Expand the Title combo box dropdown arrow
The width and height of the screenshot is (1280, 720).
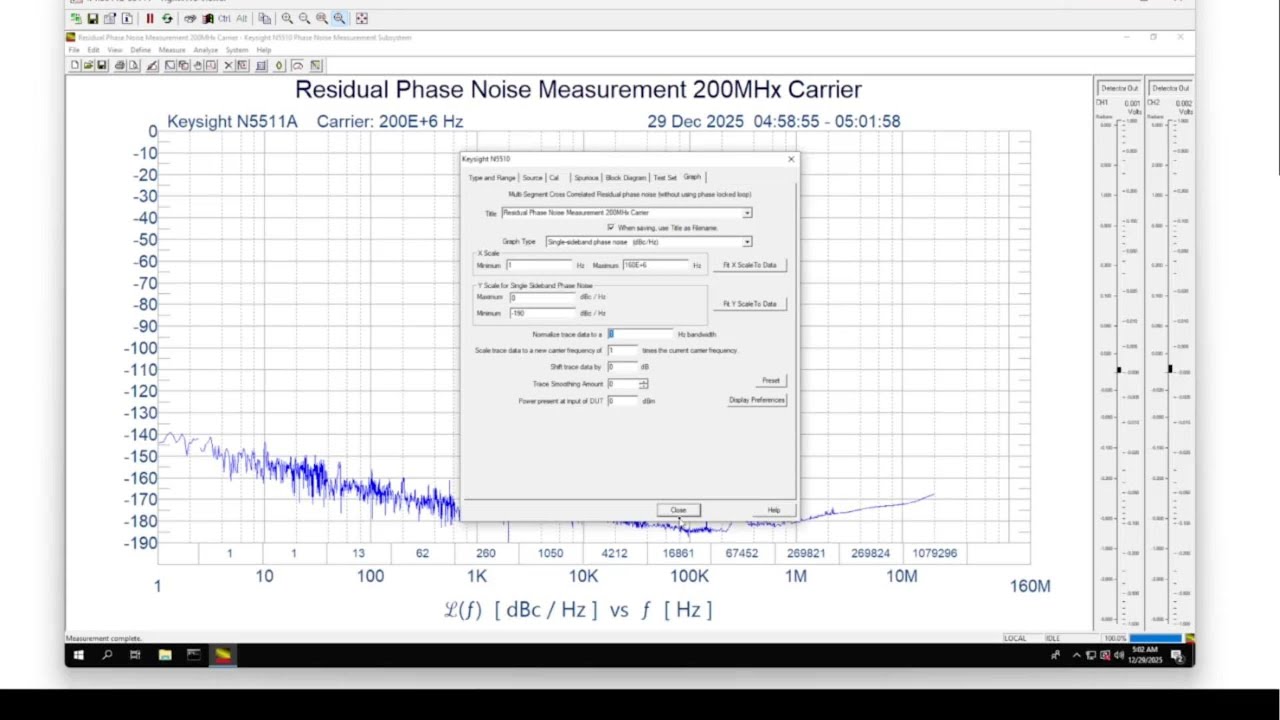pos(746,213)
